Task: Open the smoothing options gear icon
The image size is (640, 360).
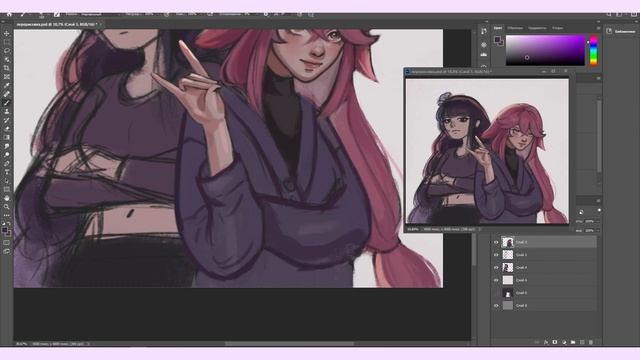Action: point(266,14)
